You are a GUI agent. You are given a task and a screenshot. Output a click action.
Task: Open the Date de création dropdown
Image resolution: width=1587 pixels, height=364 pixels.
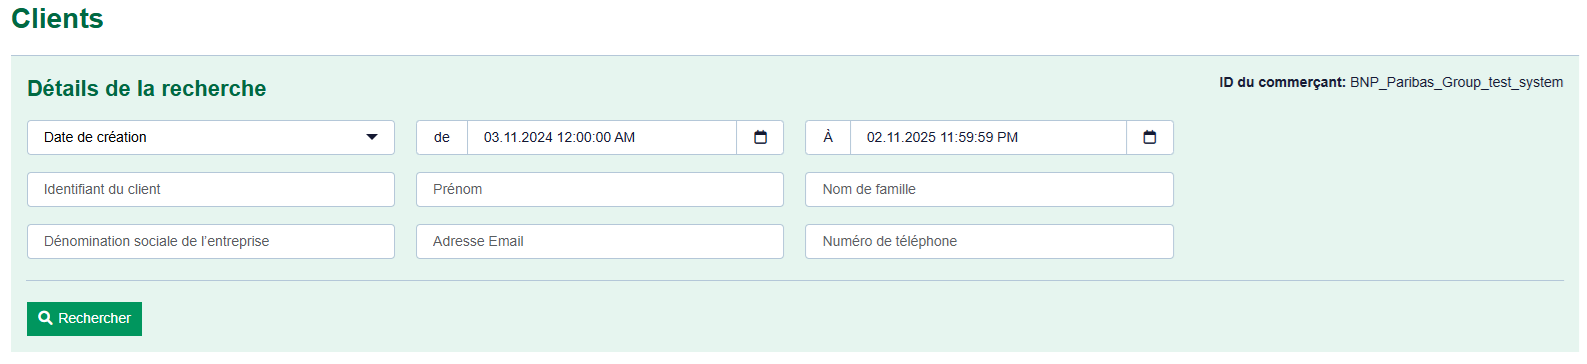(210, 137)
